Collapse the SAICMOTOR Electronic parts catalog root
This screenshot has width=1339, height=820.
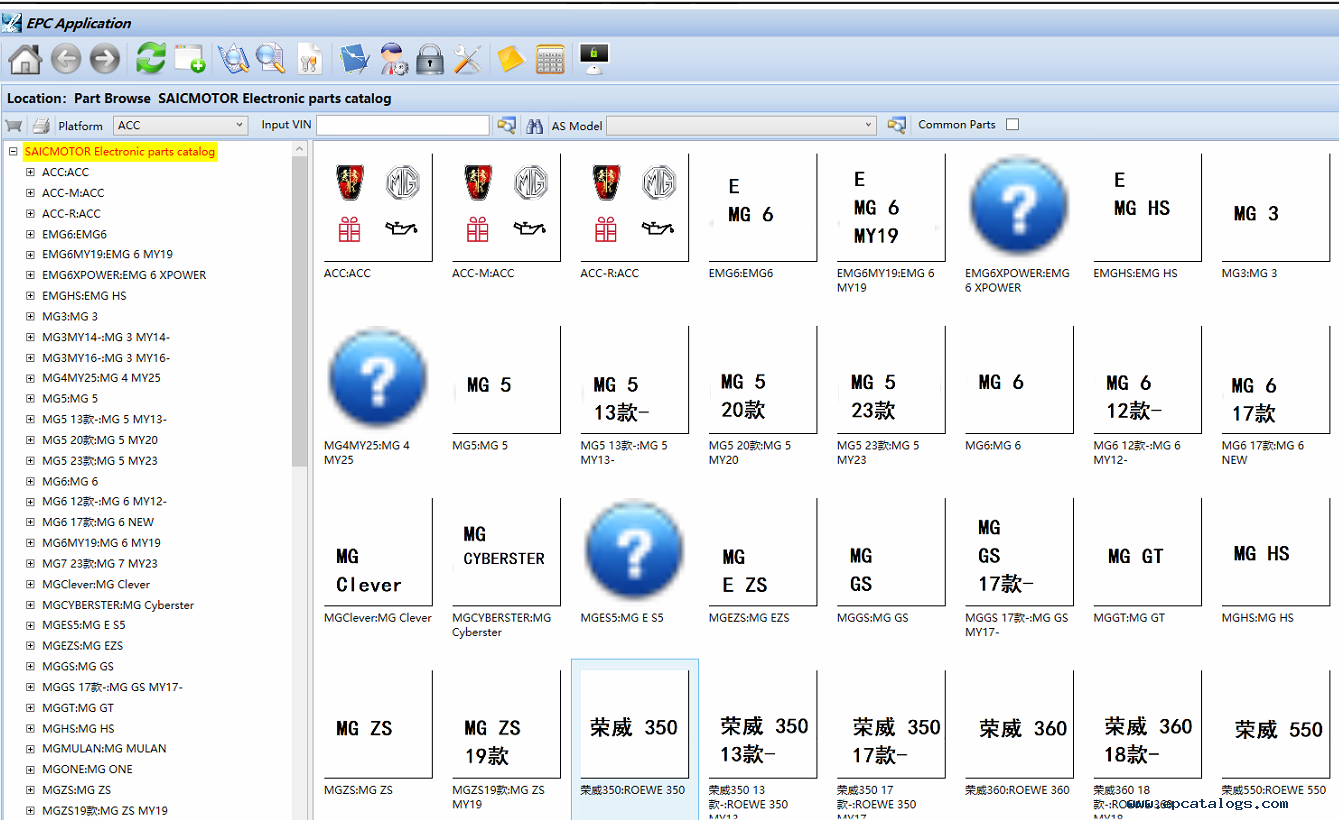click(13, 152)
